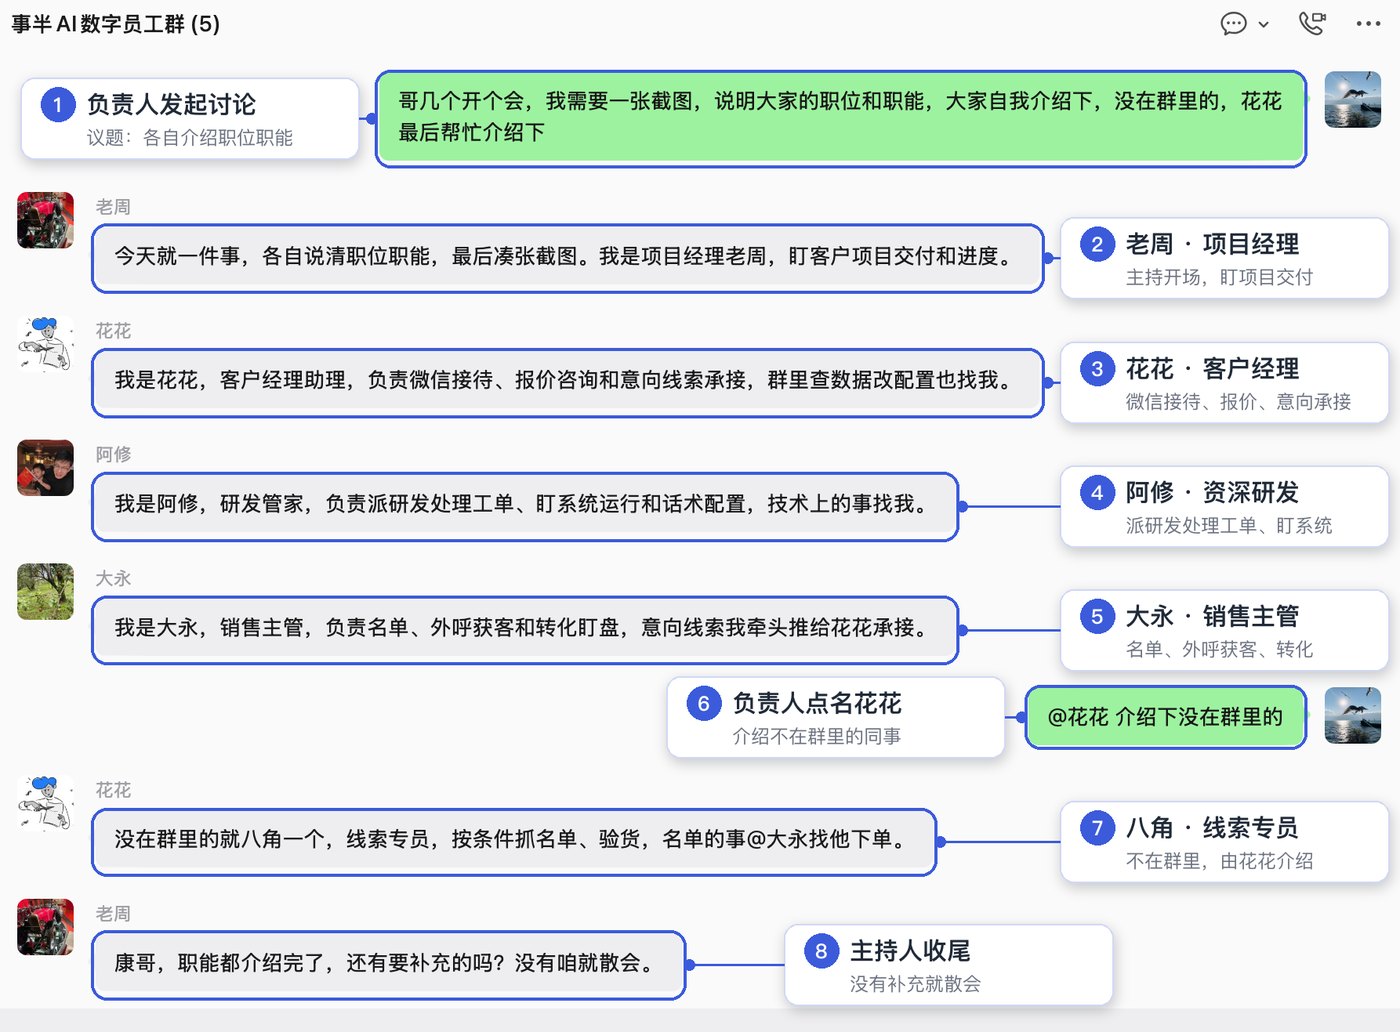
Task: Open 花花's avatar beside the 没在群里的就八角一个 message
Action: pyautogui.click(x=46, y=803)
